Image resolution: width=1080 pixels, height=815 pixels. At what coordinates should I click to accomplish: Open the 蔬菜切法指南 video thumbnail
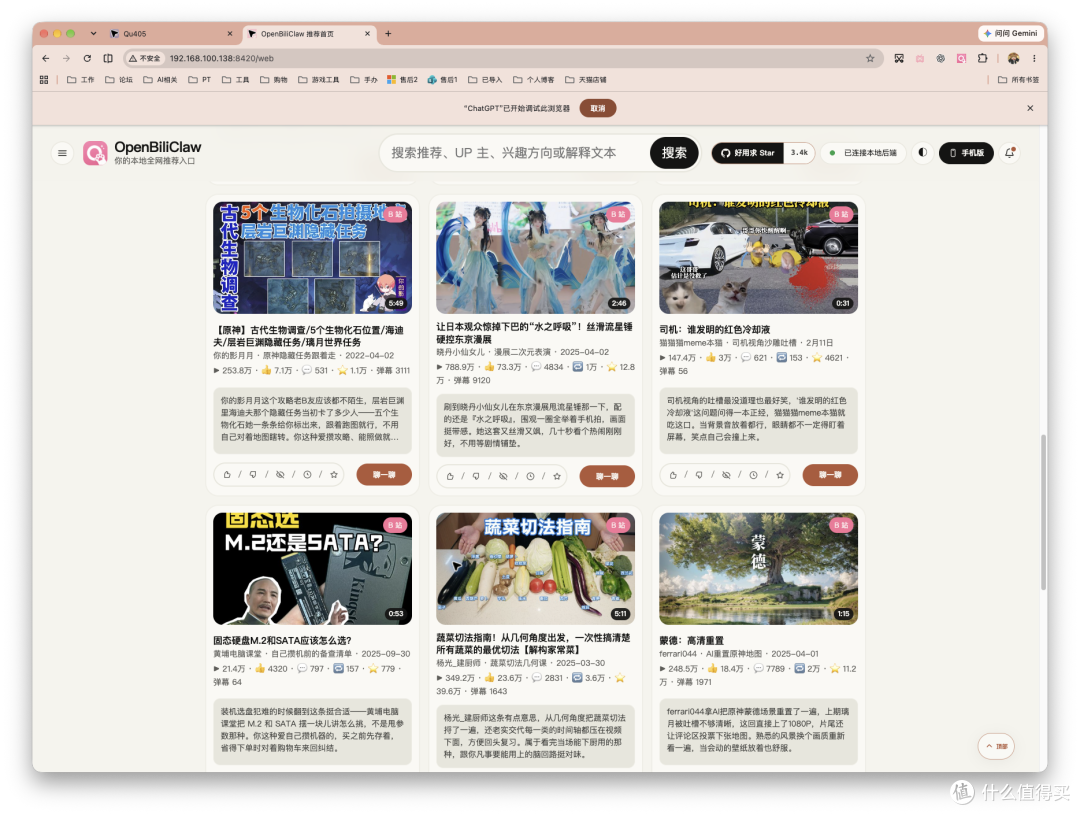tap(535, 568)
